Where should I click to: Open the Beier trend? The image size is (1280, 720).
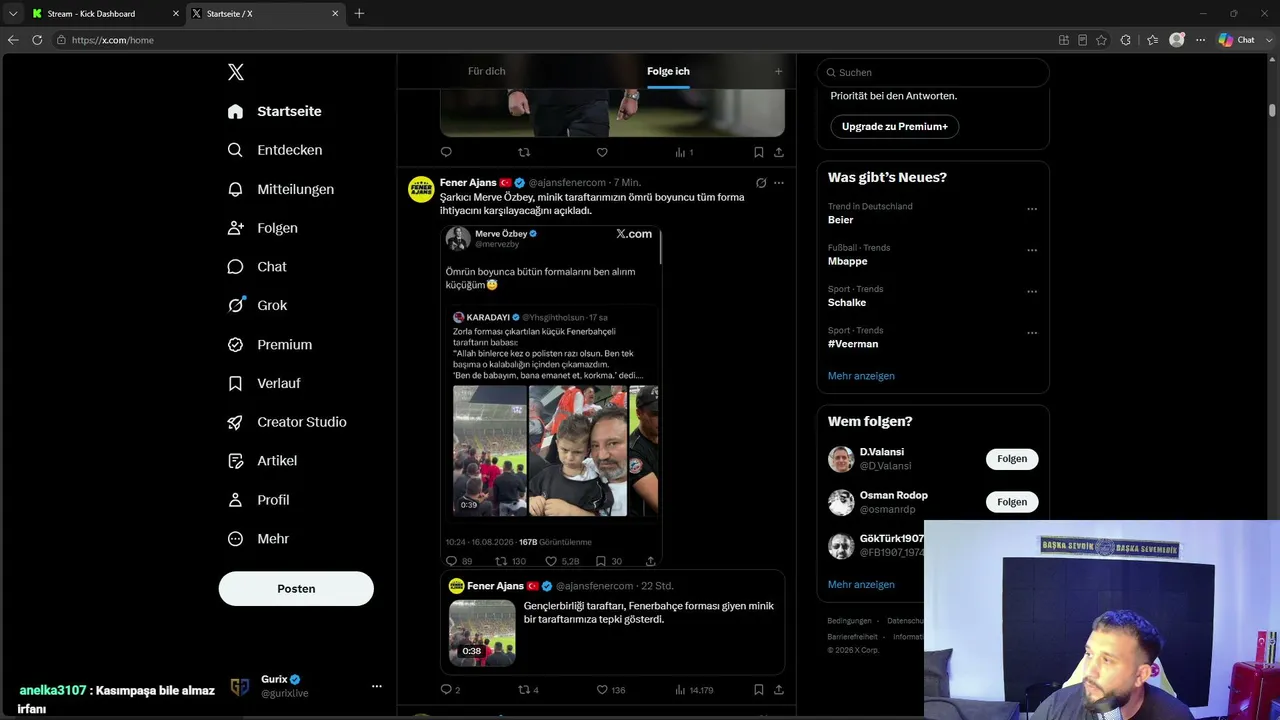(841, 220)
